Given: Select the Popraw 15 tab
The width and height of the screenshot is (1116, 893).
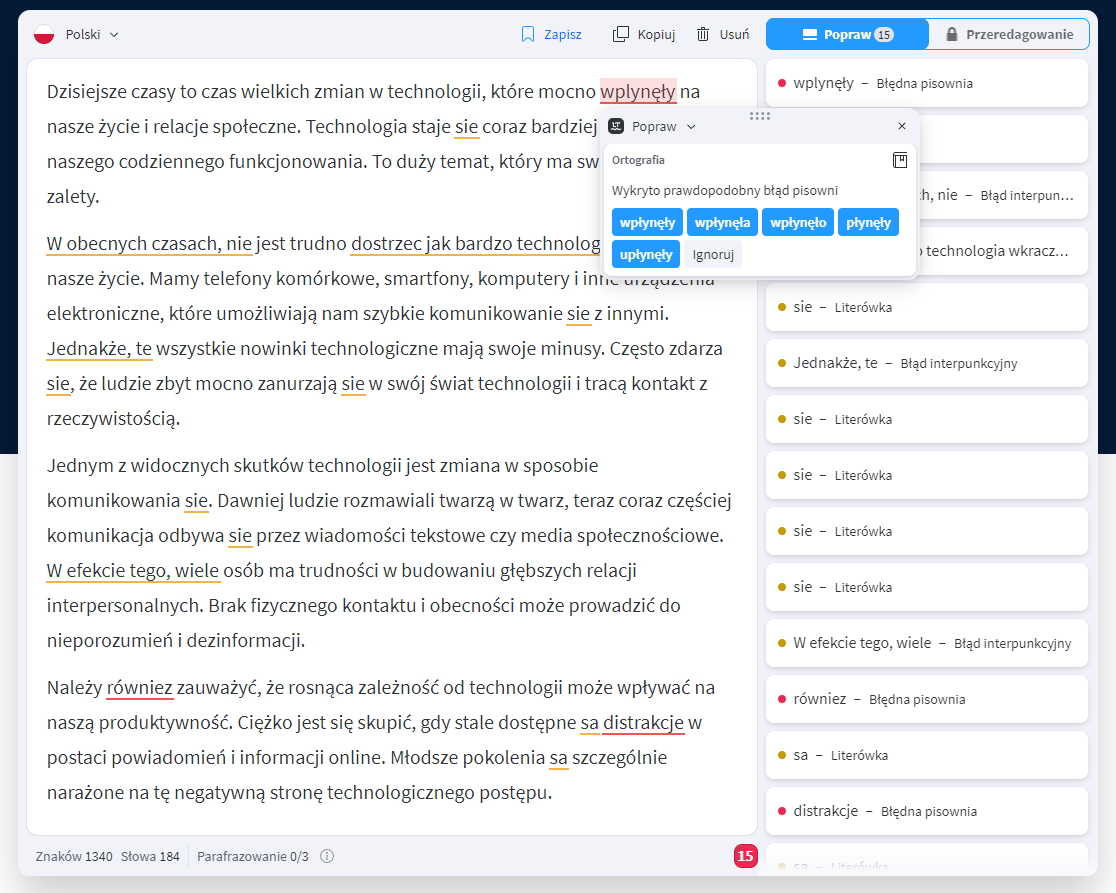Looking at the screenshot, I should (x=847, y=34).
